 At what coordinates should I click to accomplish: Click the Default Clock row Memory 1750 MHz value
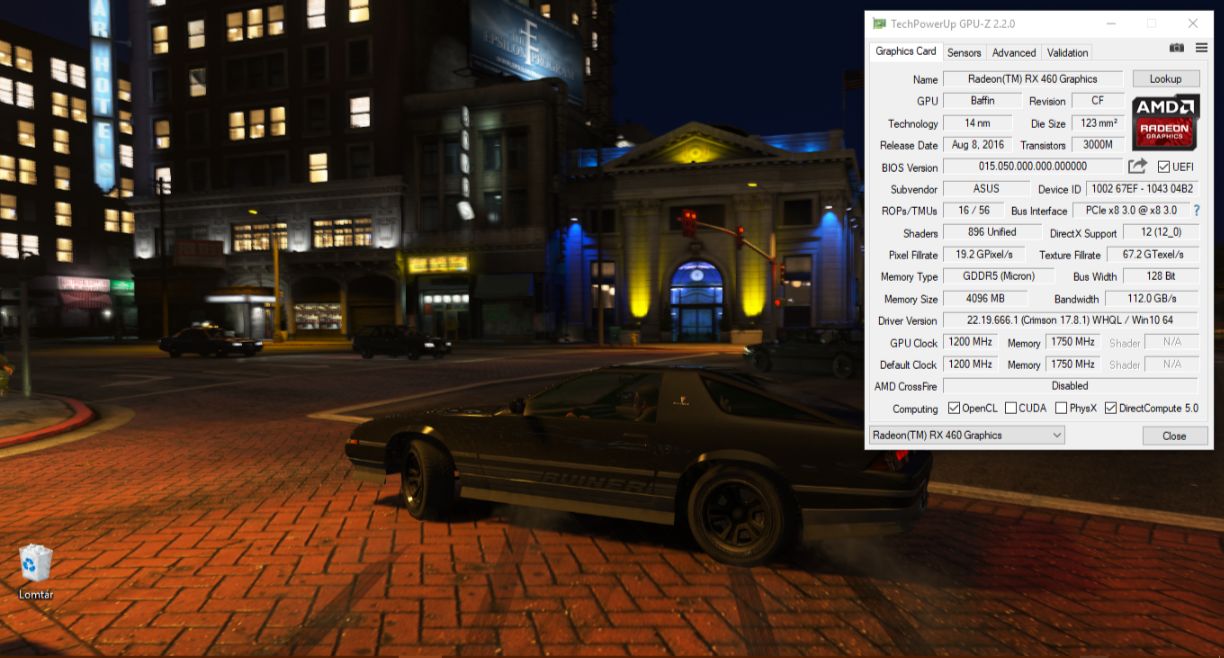1073,364
